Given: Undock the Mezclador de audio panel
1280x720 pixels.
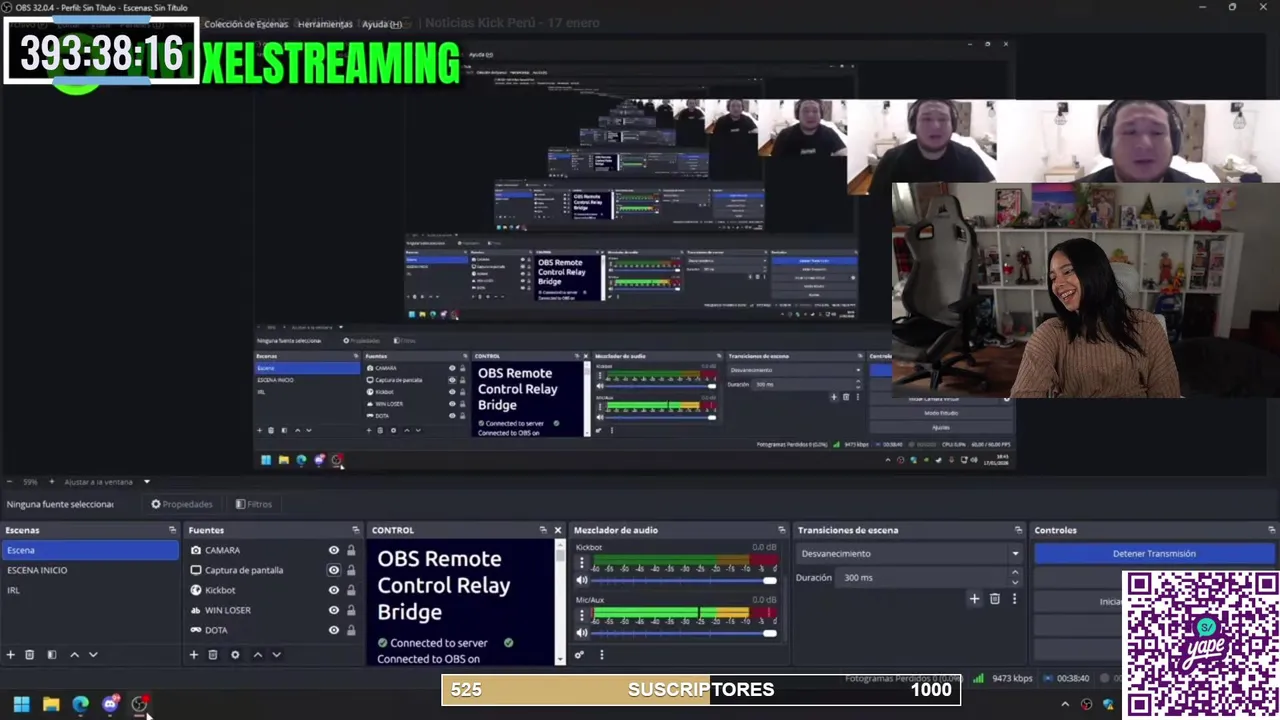Looking at the screenshot, I should pos(781,530).
